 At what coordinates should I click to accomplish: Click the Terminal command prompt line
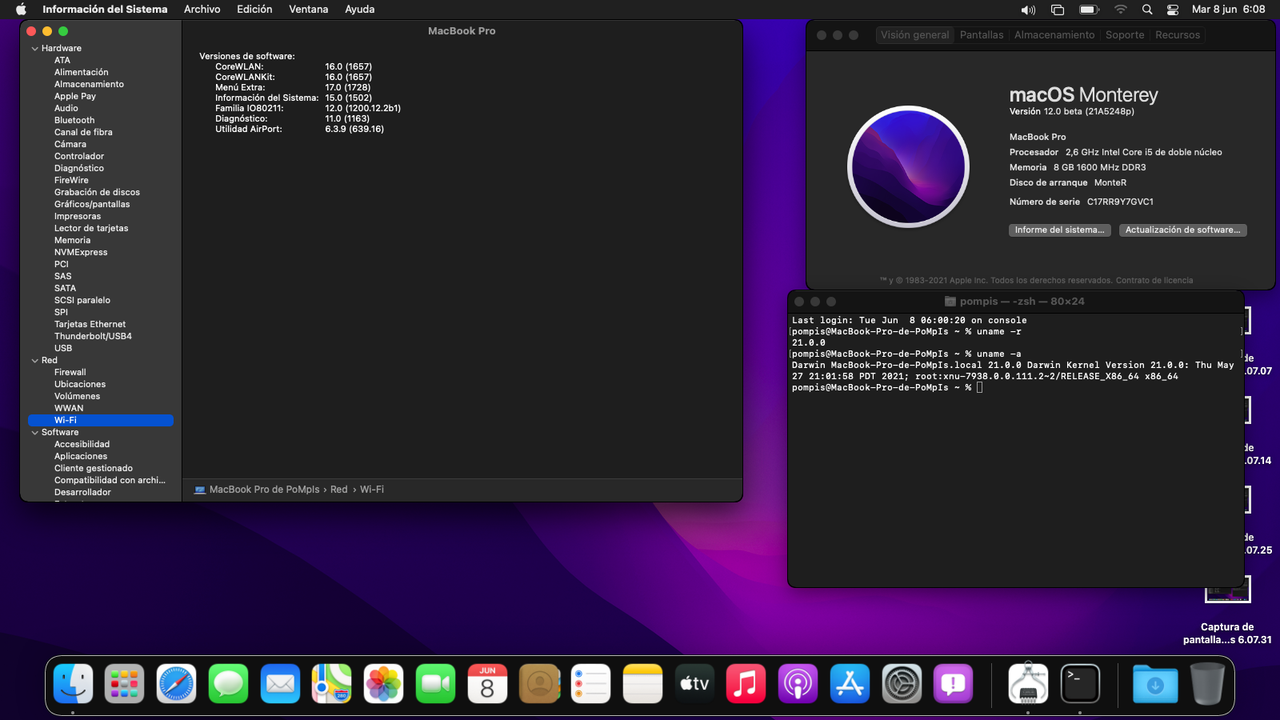click(886, 387)
